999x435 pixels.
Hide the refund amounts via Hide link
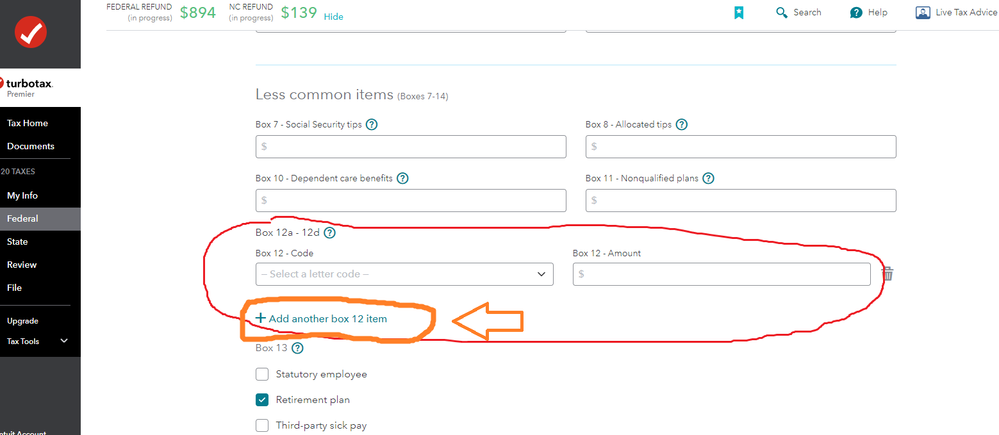coord(333,17)
